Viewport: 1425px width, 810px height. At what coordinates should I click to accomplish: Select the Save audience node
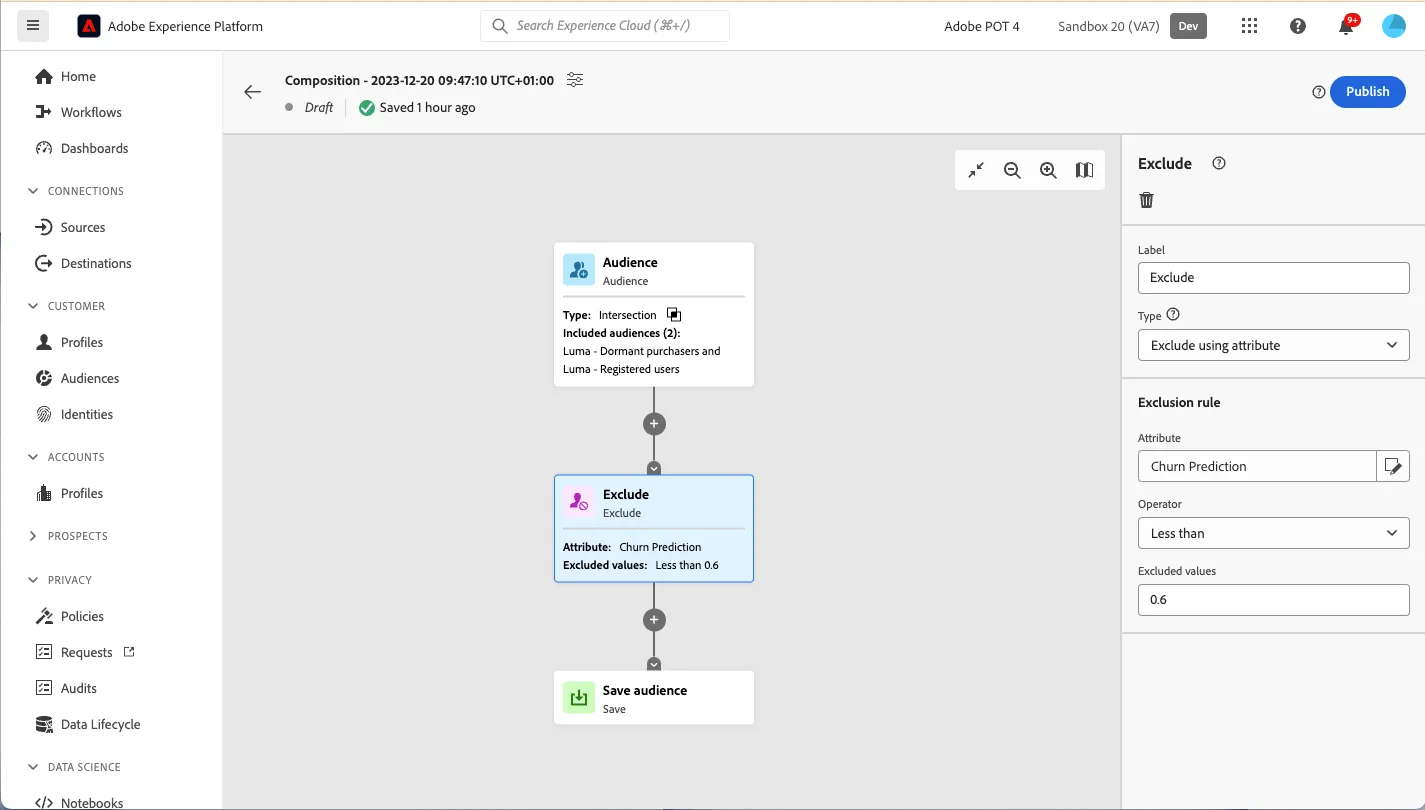[x=654, y=697]
